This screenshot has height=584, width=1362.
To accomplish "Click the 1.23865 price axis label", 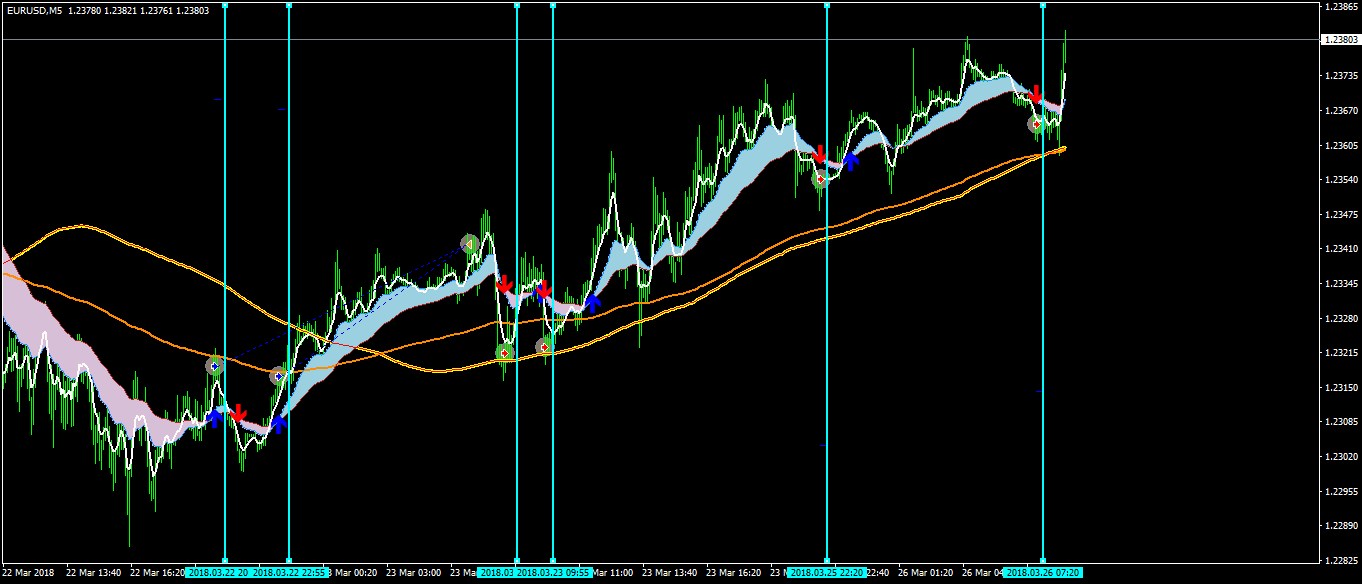I will [1340, 6].
